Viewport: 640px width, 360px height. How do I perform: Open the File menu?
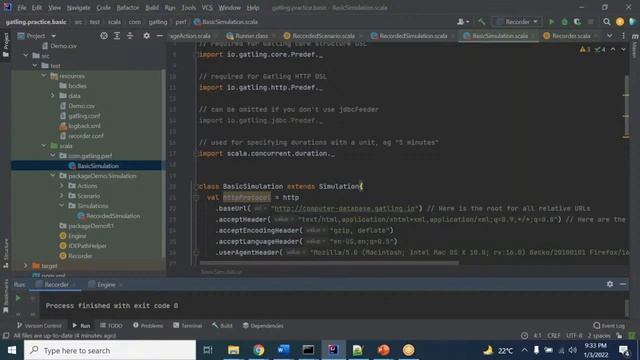pyautogui.click(x=21, y=8)
